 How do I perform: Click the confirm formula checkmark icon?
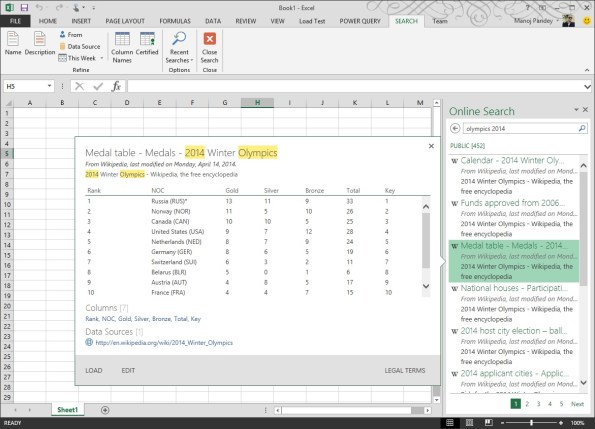coord(98,86)
